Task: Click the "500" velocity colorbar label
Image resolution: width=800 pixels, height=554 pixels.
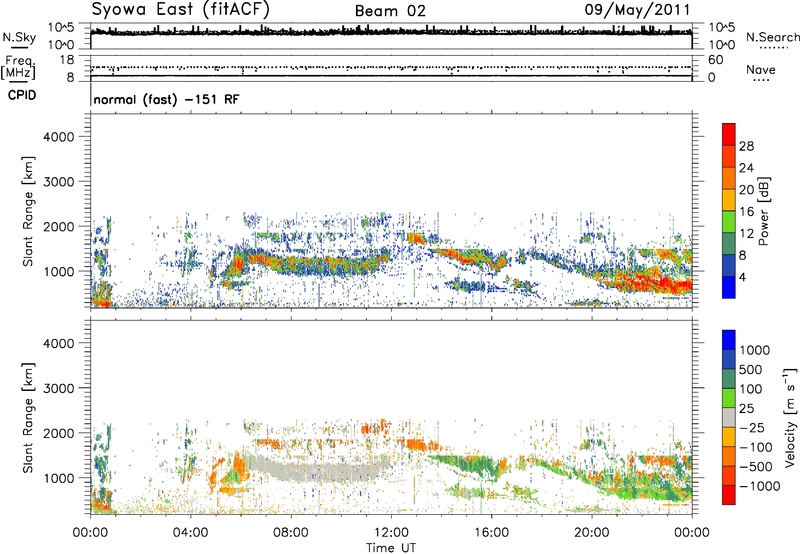Action: [x=751, y=369]
